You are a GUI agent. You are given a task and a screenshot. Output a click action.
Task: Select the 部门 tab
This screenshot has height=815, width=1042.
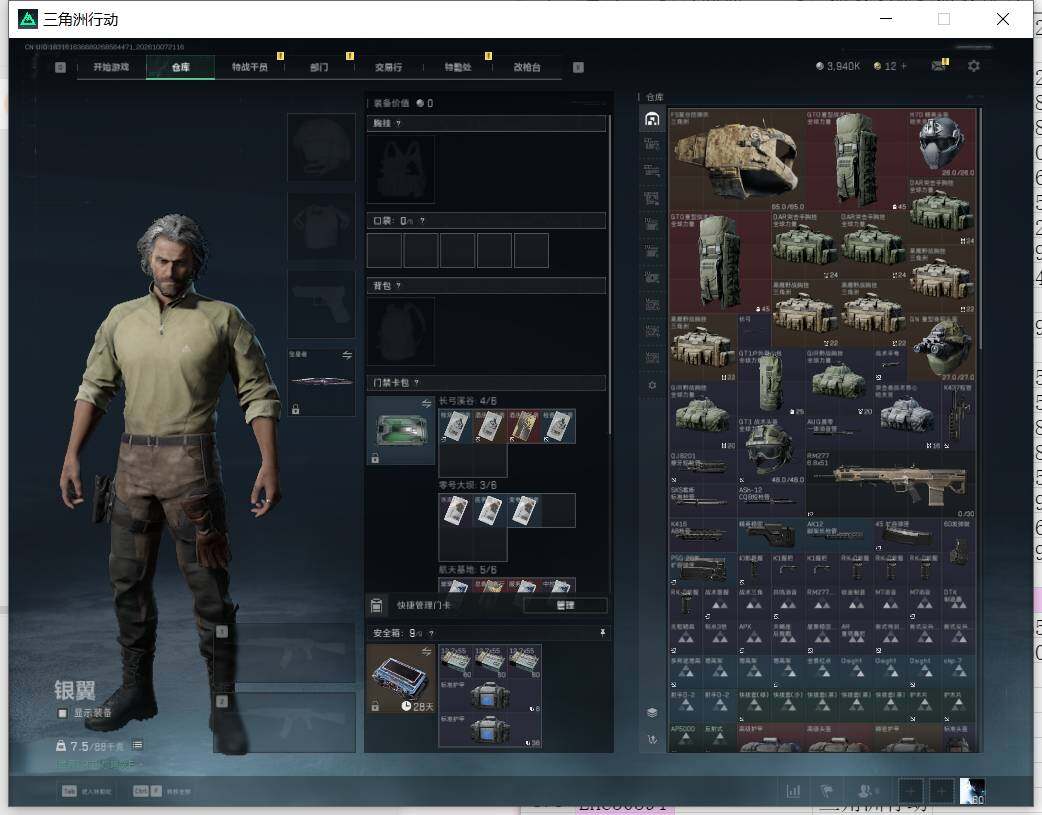pyautogui.click(x=319, y=67)
